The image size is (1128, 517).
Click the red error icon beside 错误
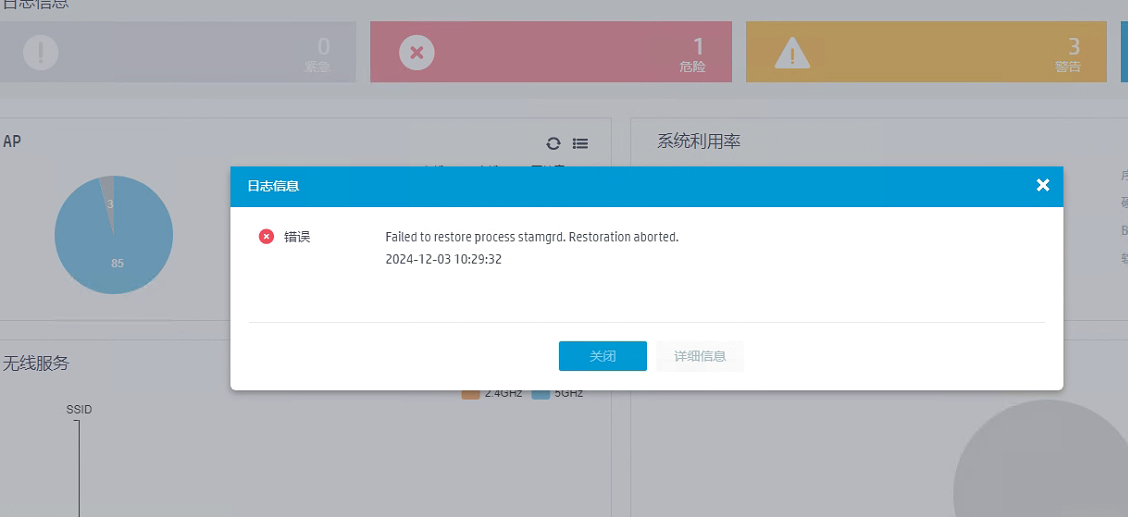tap(266, 237)
